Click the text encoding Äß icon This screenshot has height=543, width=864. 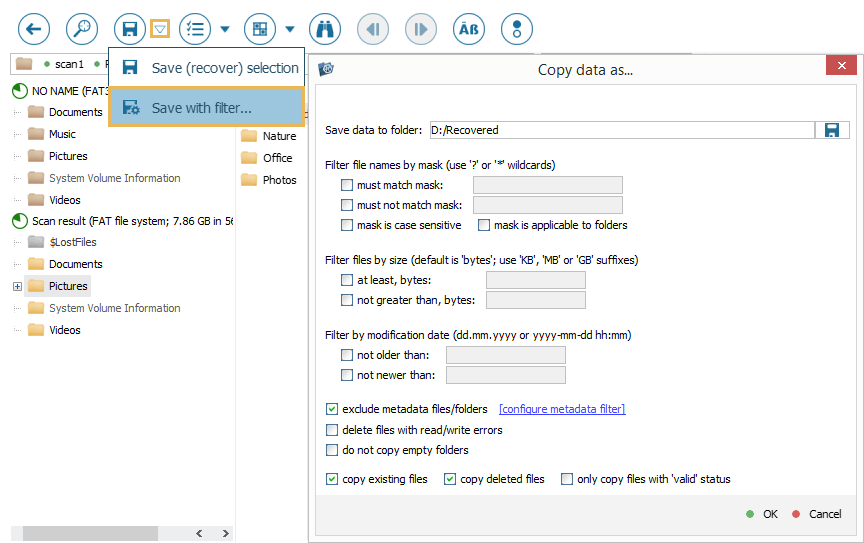[469, 29]
